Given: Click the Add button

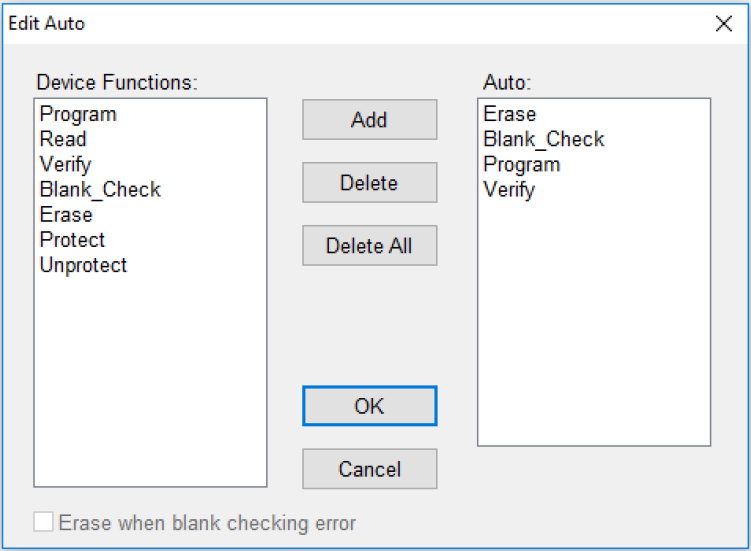Looking at the screenshot, I should tap(369, 120).
